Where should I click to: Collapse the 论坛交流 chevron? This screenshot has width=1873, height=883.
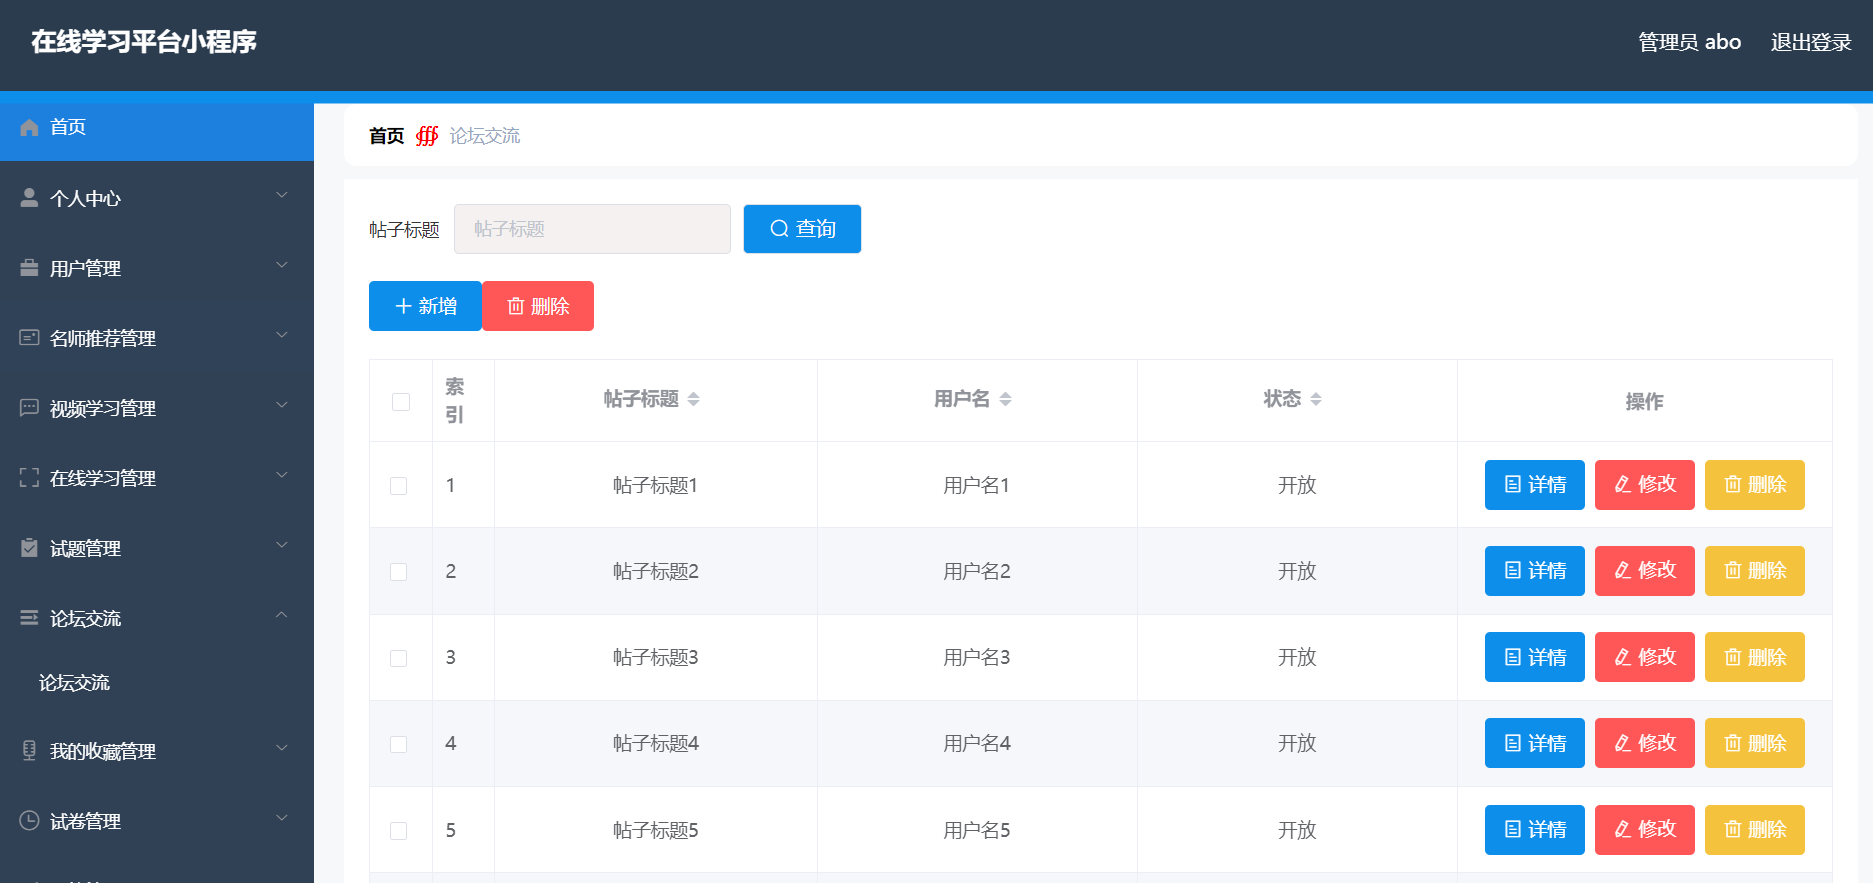pyautogui.click(x=282, y=615)
